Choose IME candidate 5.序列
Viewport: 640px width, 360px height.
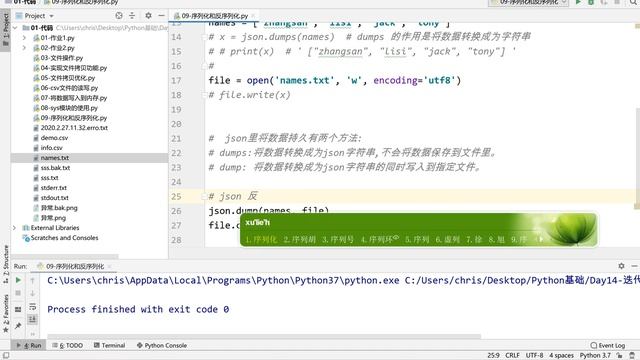pos(417,240)
